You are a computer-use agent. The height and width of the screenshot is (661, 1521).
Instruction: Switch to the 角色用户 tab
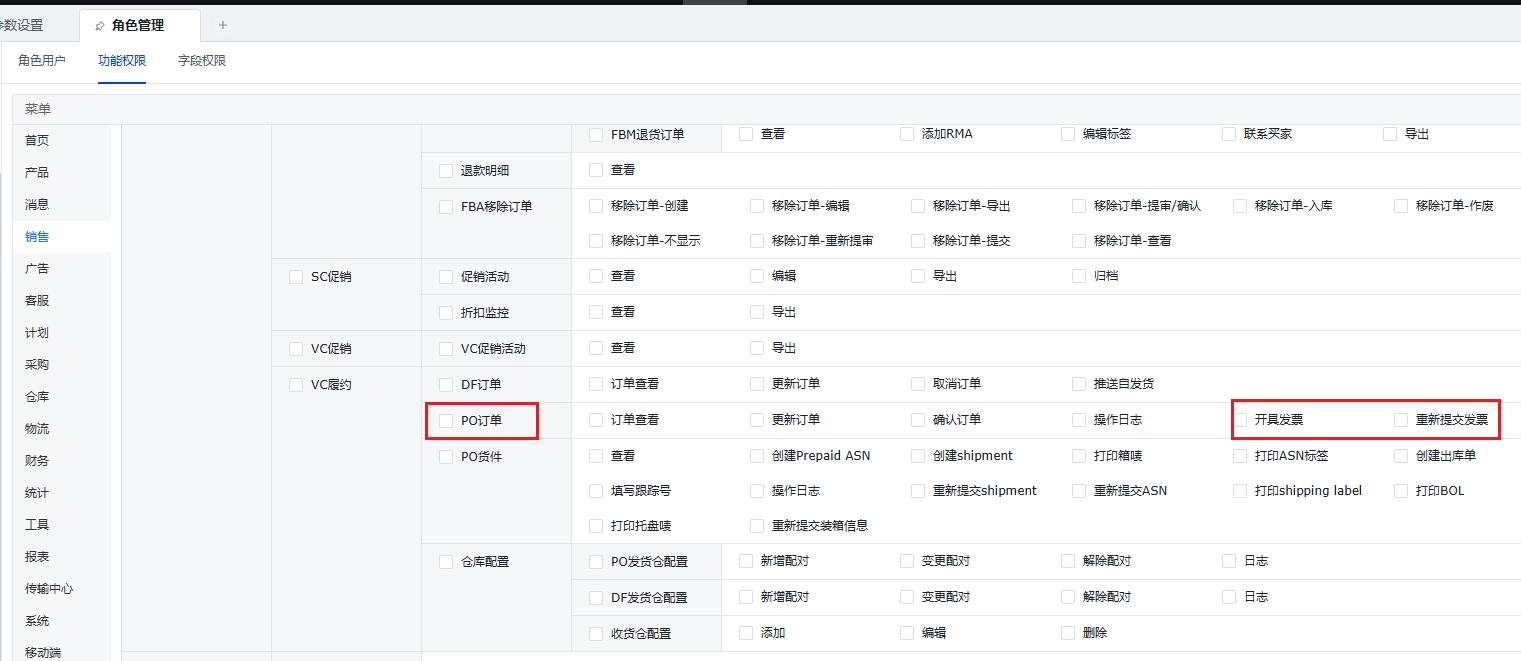[x=42, y=61]
